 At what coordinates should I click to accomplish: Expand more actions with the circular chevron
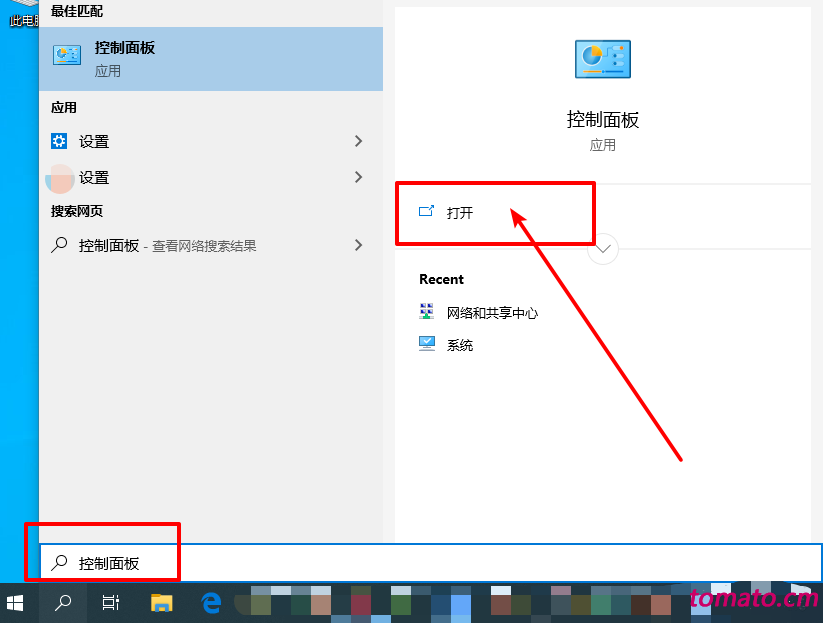603,249
